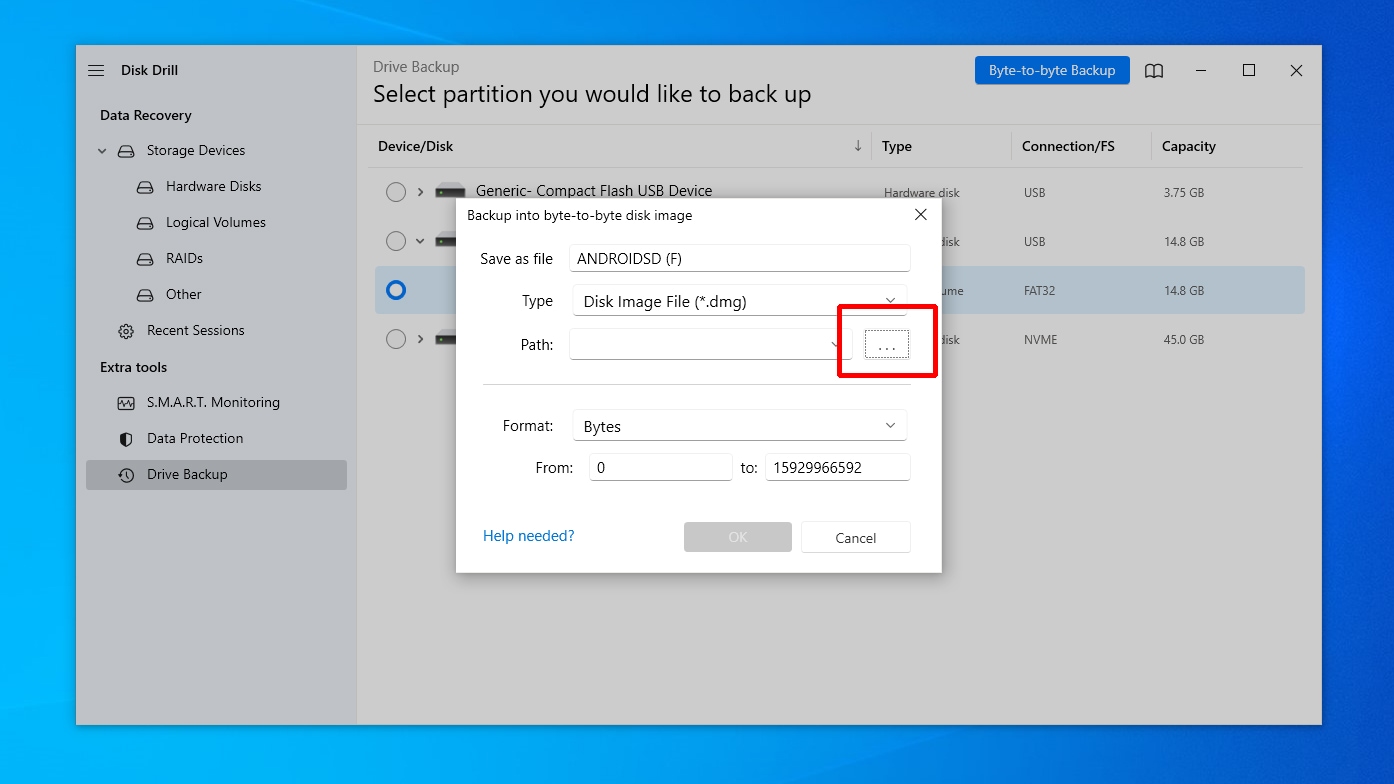
Task: Go to Data Protection
Action: coord(195,439)
